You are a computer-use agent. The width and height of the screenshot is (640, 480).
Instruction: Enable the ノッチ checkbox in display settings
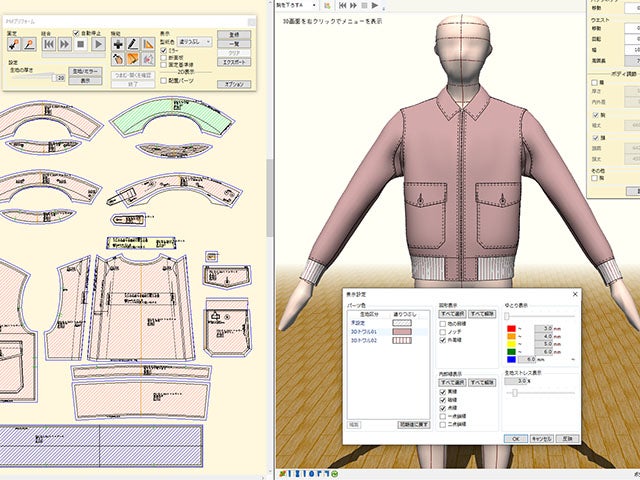[443, 332]
